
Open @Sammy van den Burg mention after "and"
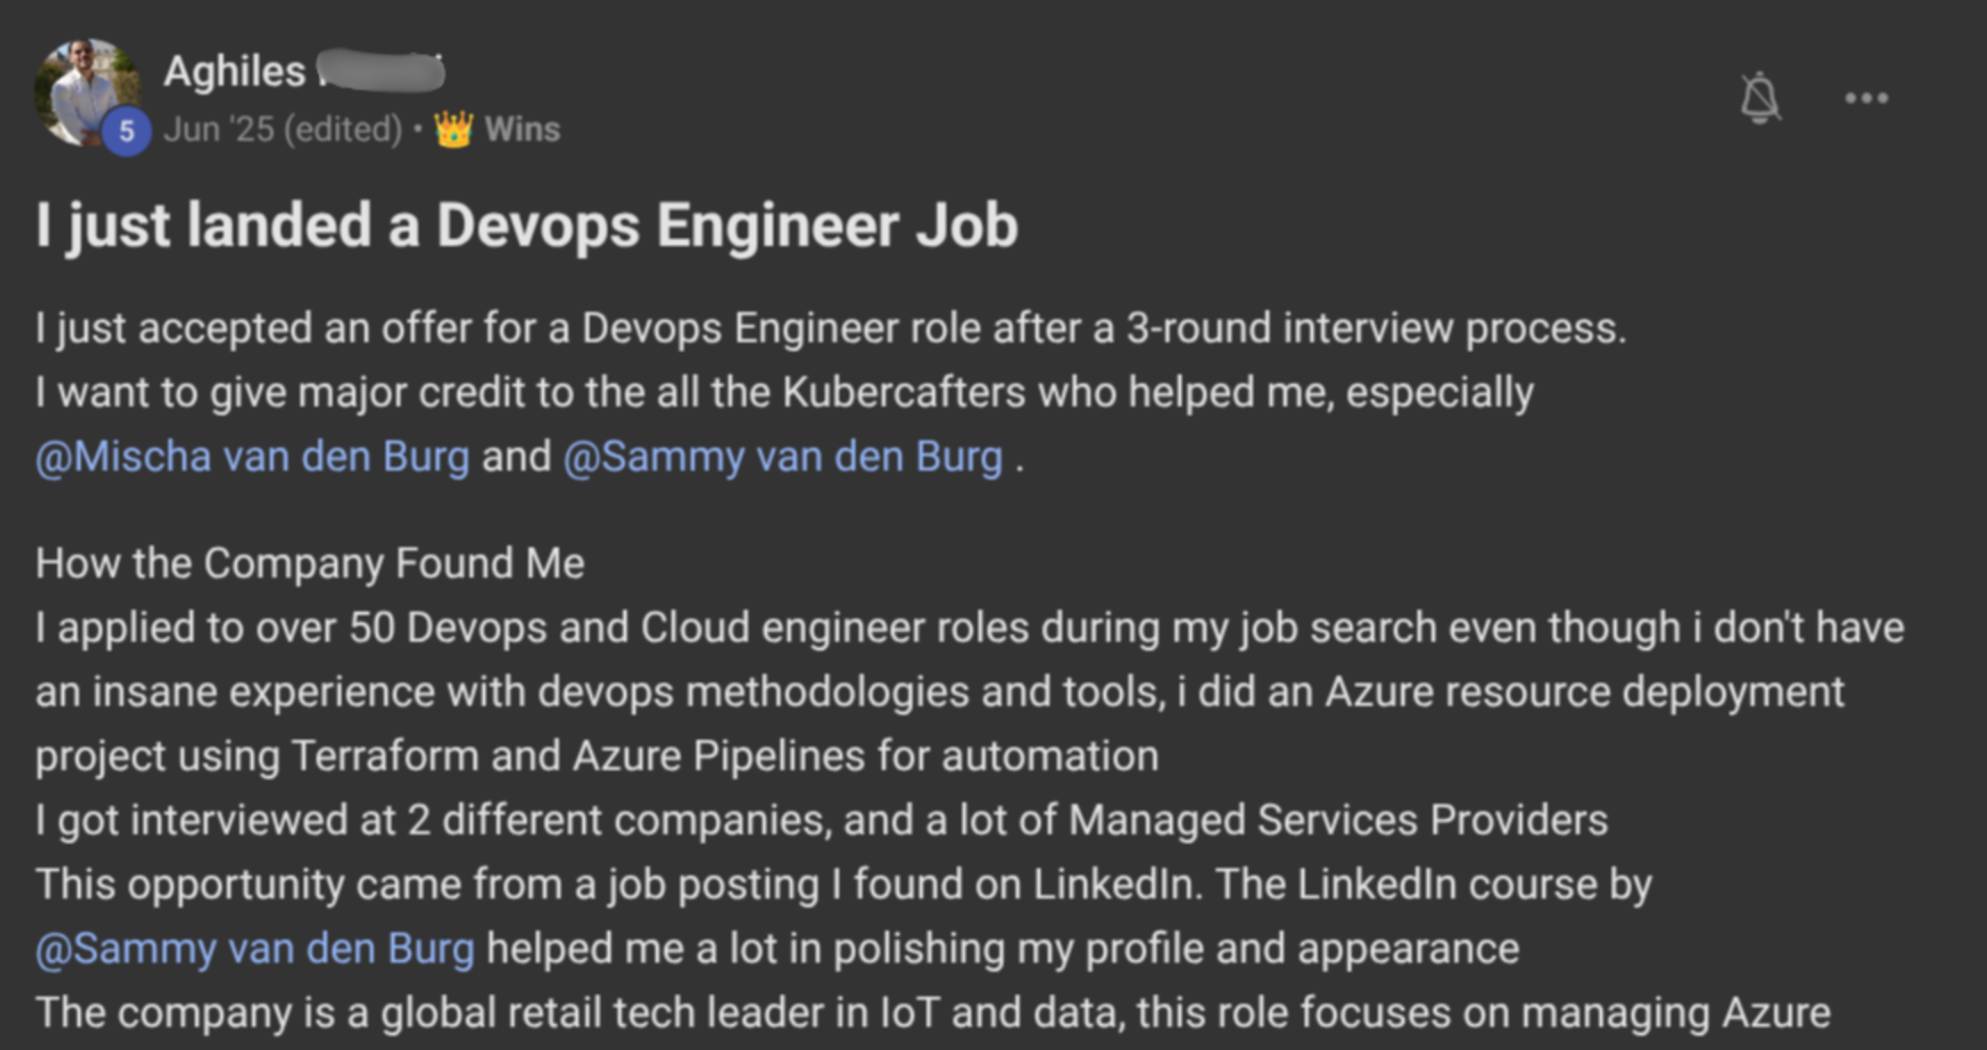click(782, 457)
